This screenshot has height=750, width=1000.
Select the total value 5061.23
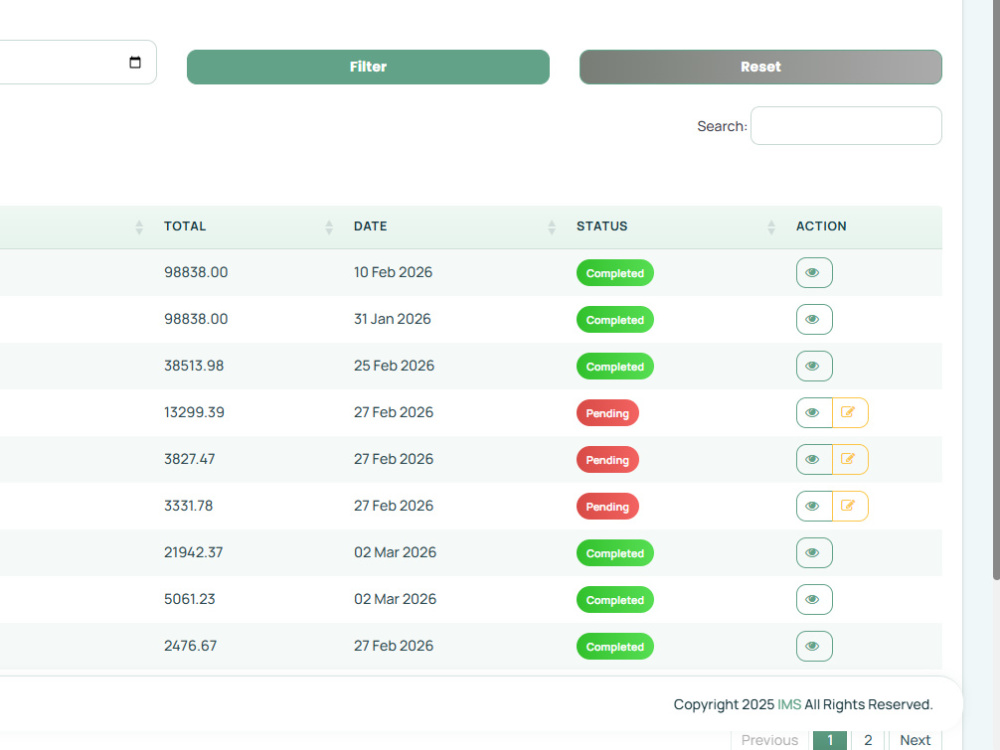click(x=189, y=599)
